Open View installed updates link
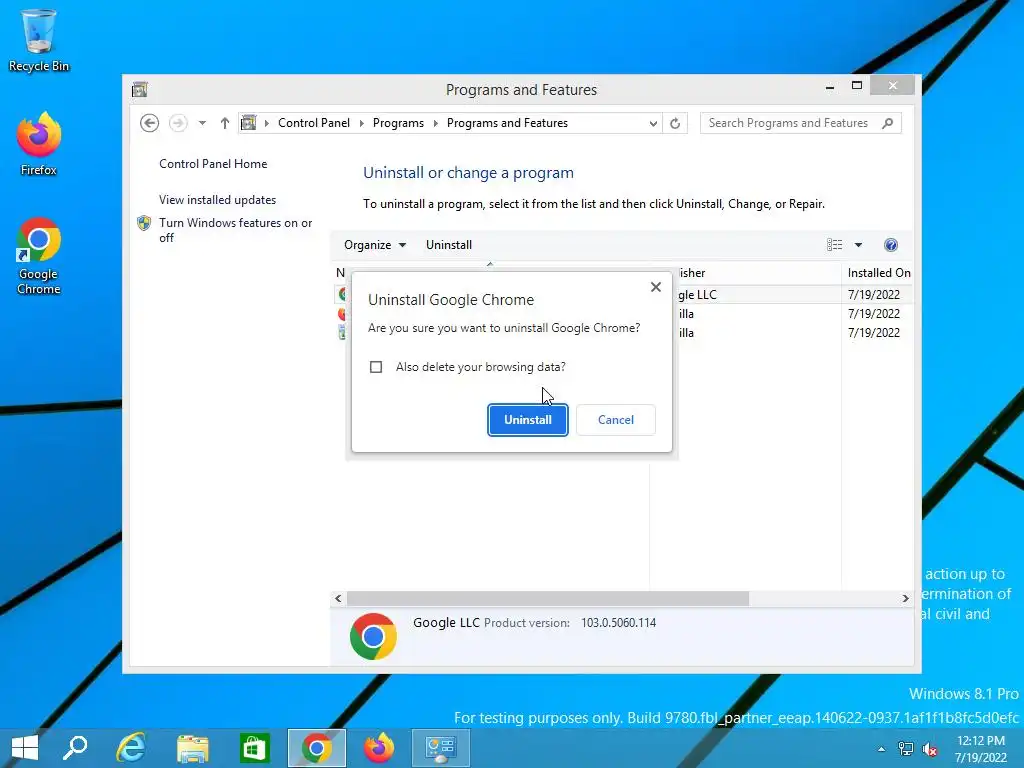The width and height of the screenshot is (1024, 768). point(217,200)
